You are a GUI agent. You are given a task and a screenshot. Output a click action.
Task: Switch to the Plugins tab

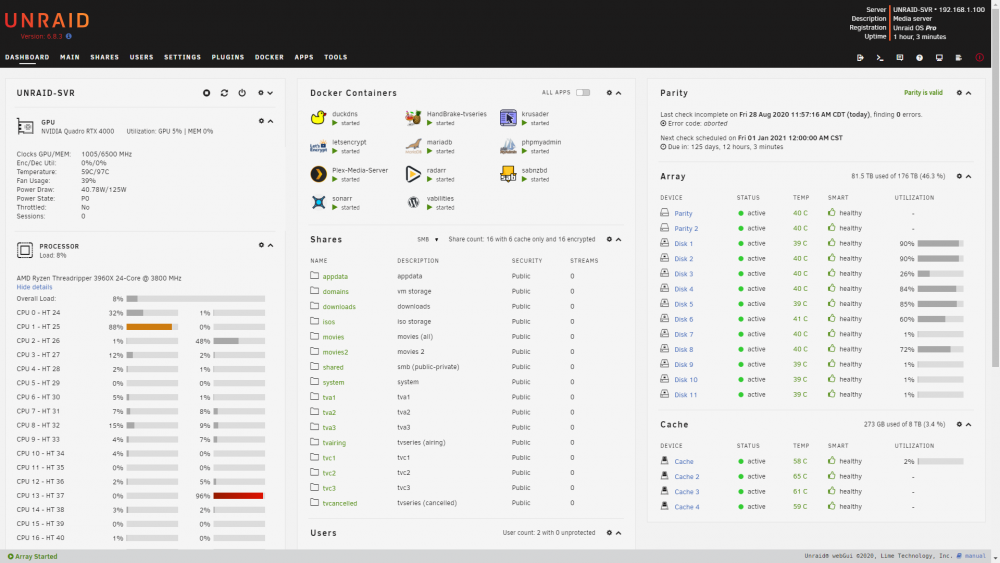[x=228, y=57]
